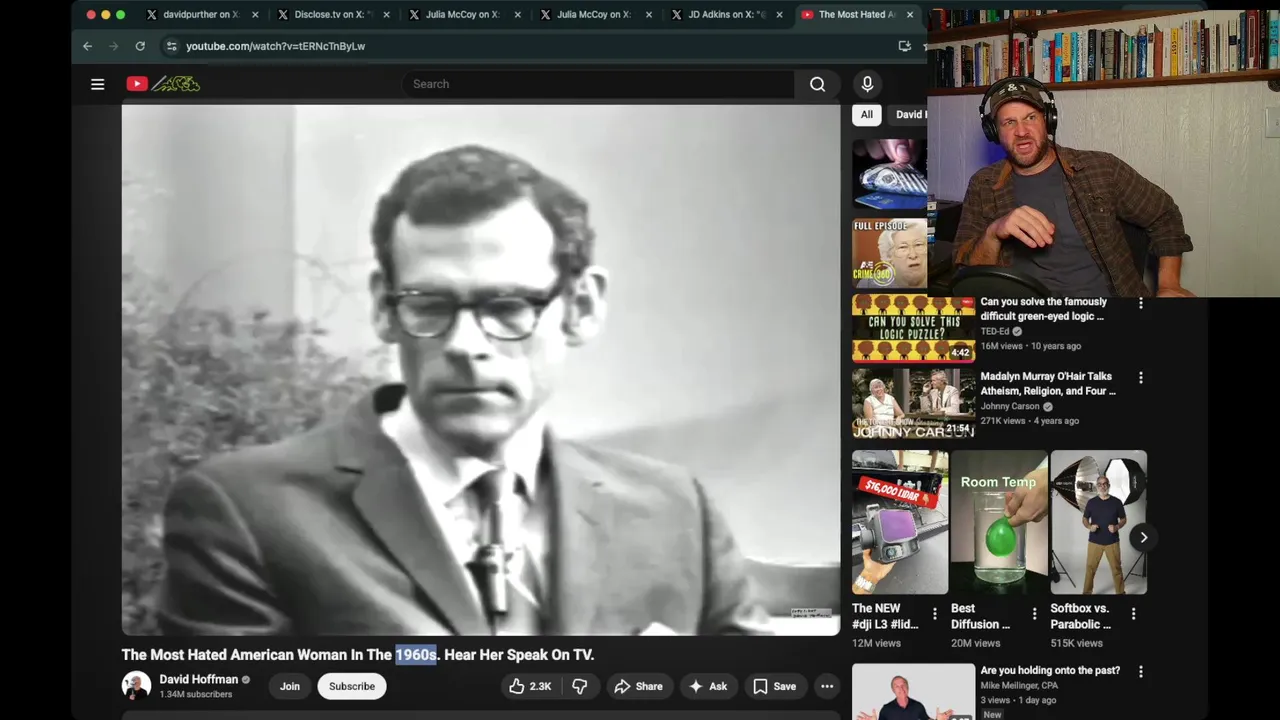Open the YouTube hamburger guide menu

point(97,84)
